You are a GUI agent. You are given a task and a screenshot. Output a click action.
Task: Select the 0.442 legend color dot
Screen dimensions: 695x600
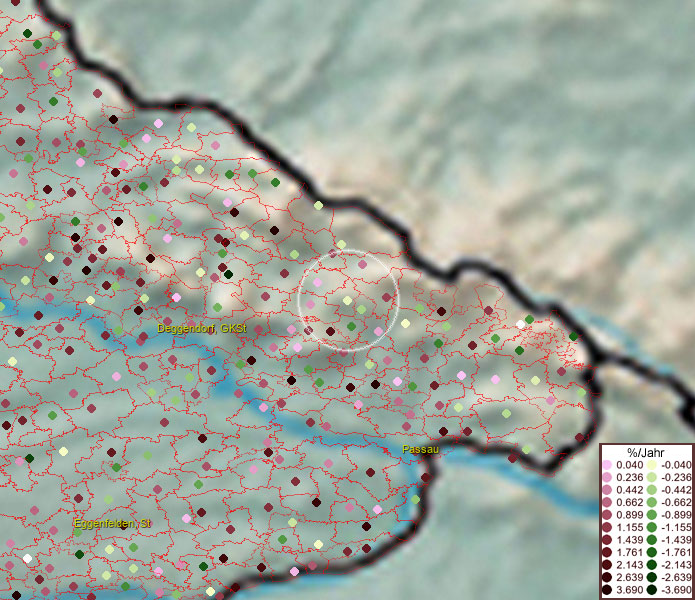point(607,490)
